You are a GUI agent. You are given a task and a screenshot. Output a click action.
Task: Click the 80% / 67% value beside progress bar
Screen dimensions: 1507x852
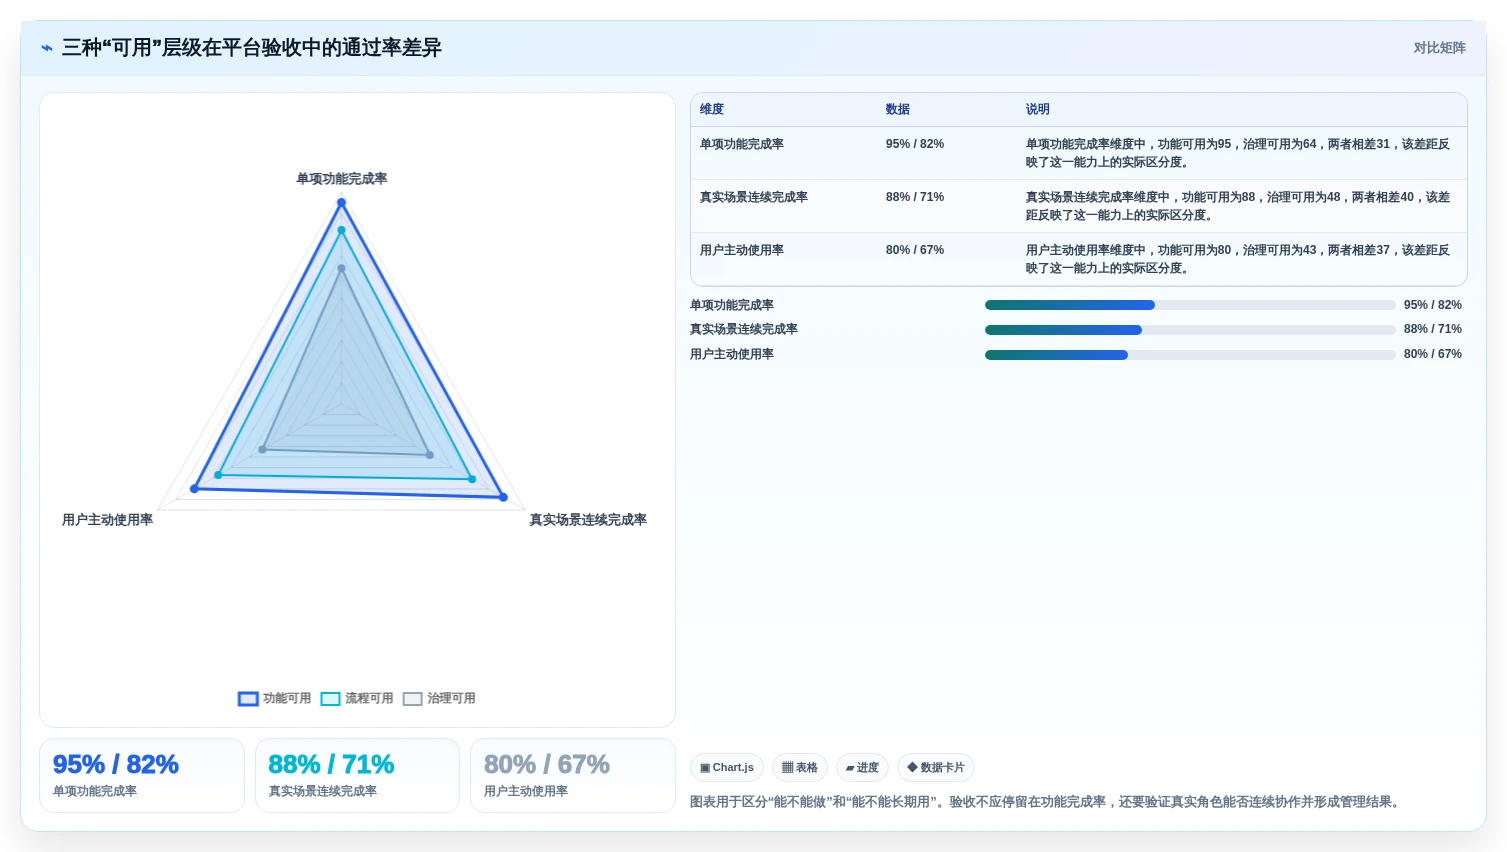point(1433,354)
